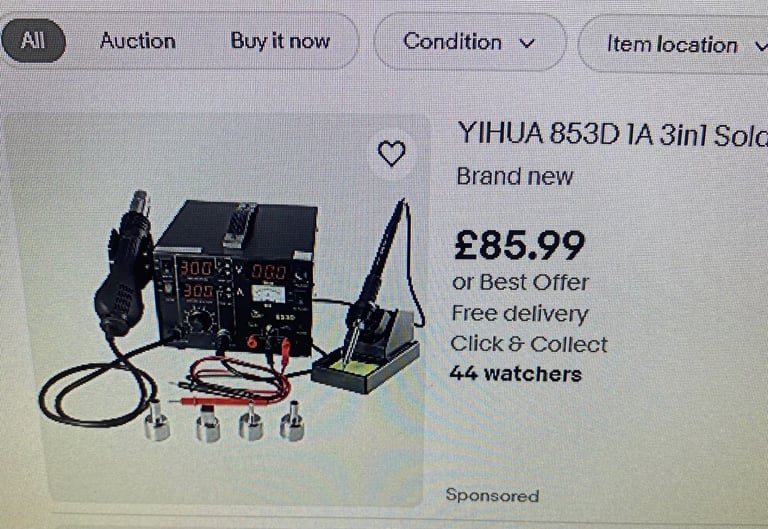Filter results to Buy it now
This screenshot has width=768, height=529.
280,41
